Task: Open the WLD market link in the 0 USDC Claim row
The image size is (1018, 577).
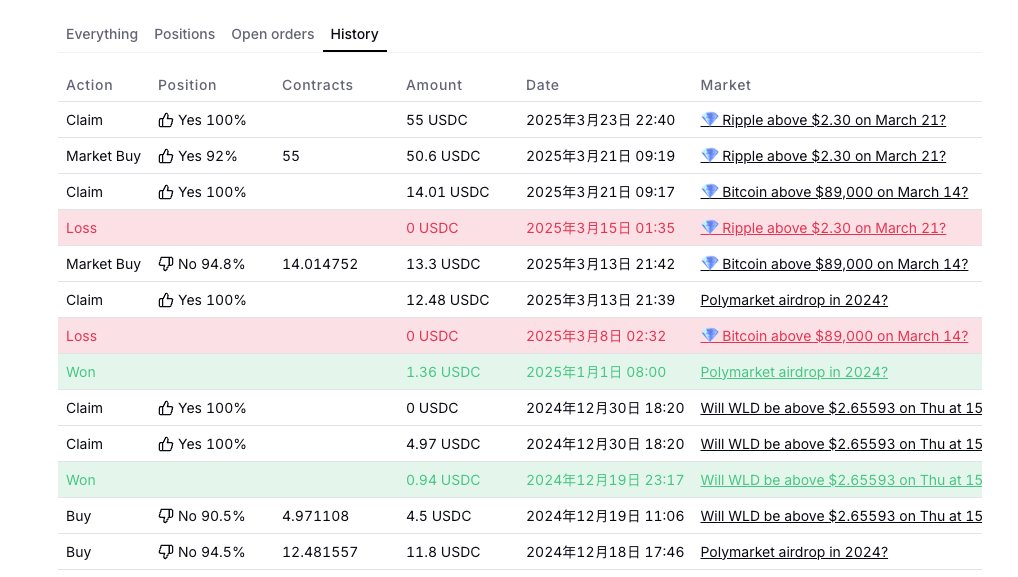Action: pos(841,408)
